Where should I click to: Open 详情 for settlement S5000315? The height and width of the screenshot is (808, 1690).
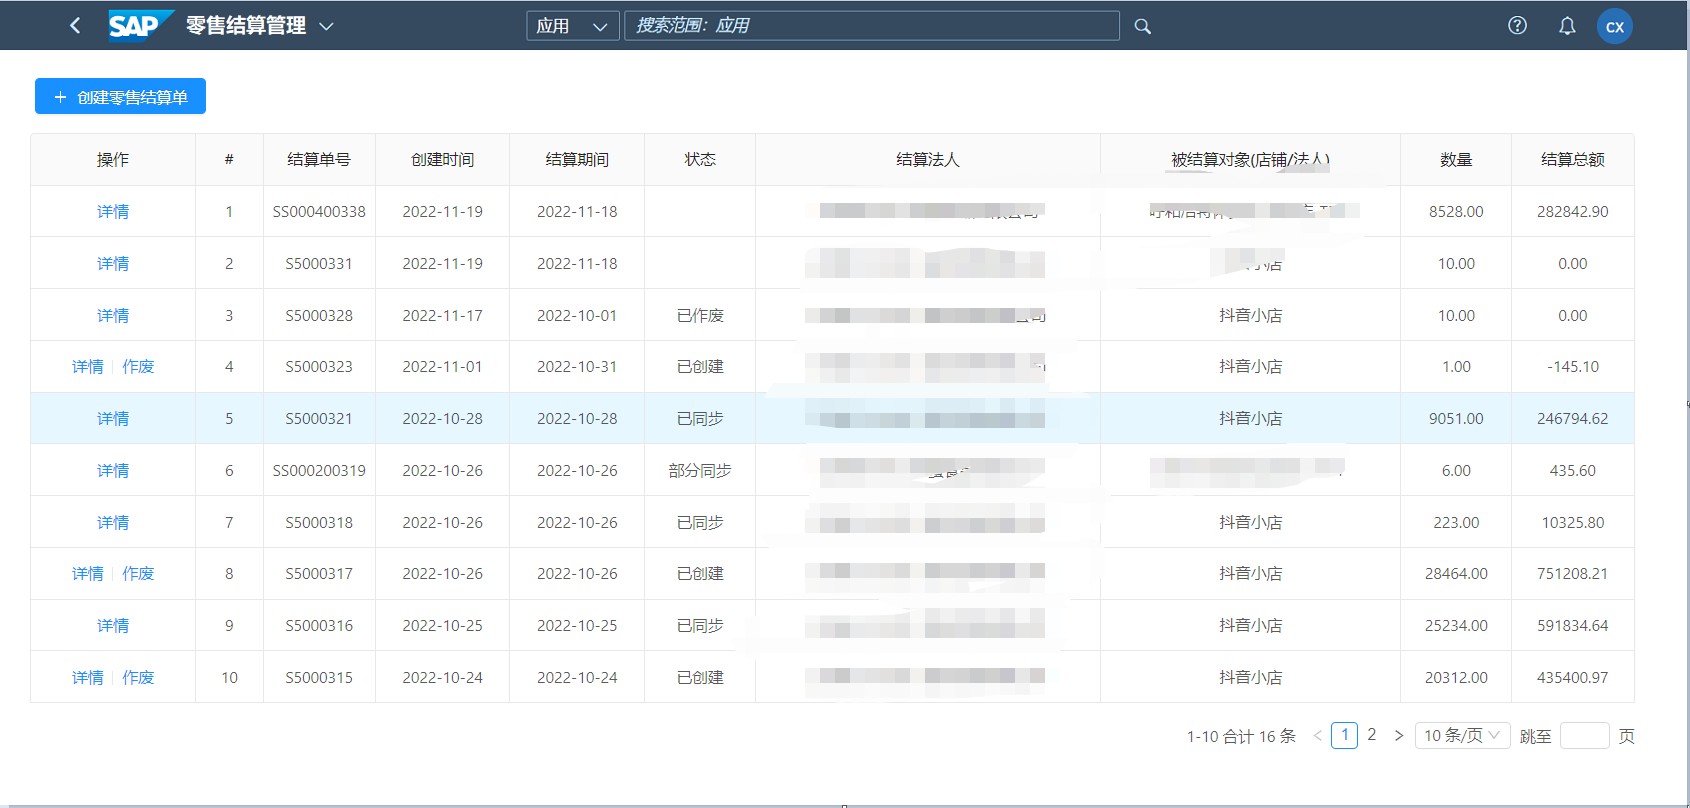pyautogui.click(x=88, y=678)
